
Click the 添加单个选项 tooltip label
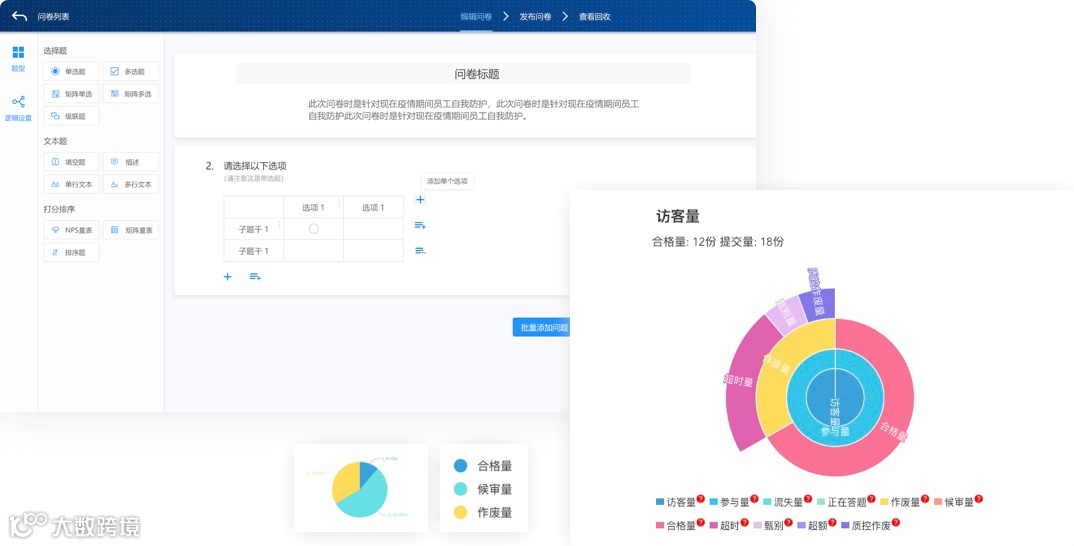pyautogui.click(x=447, y=182)
